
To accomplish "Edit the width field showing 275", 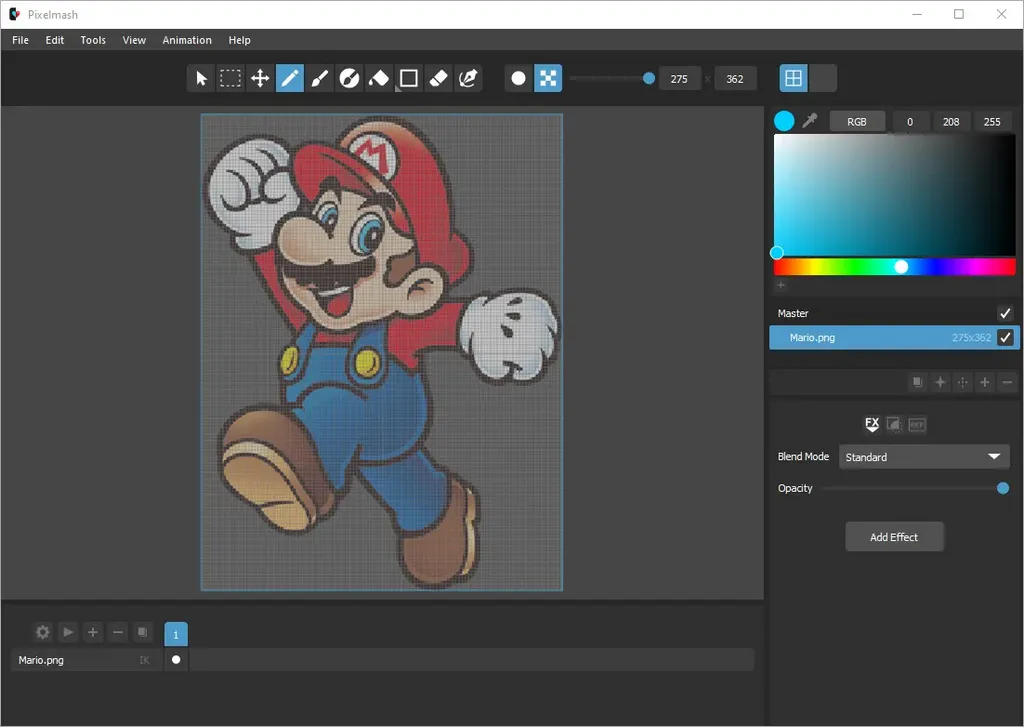I will (x=679, y=79).
